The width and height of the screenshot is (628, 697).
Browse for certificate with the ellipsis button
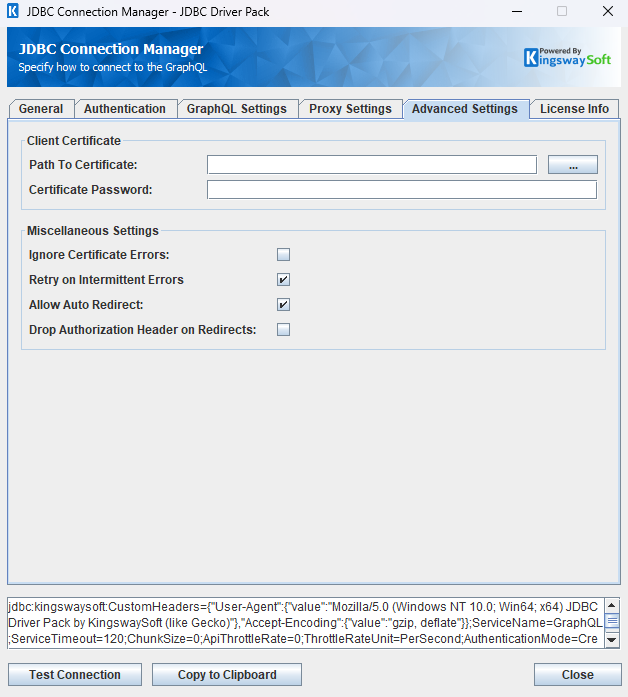pyautogui.click(x=573, y=165)
